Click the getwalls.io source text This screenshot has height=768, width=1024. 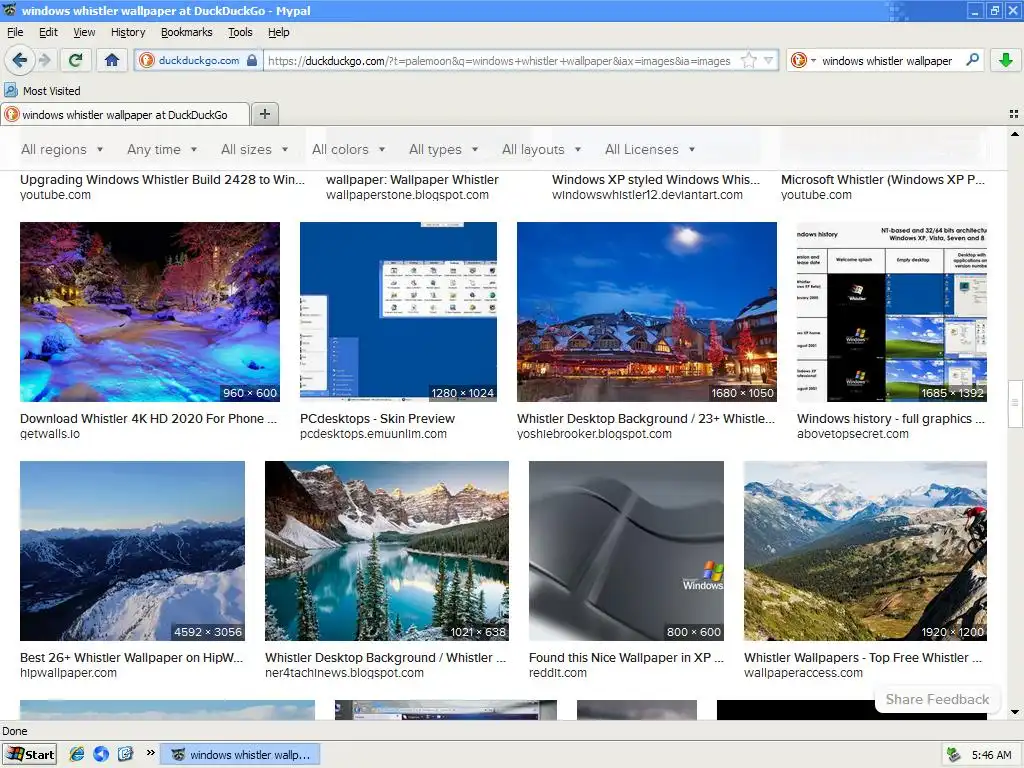pos(50,434)
